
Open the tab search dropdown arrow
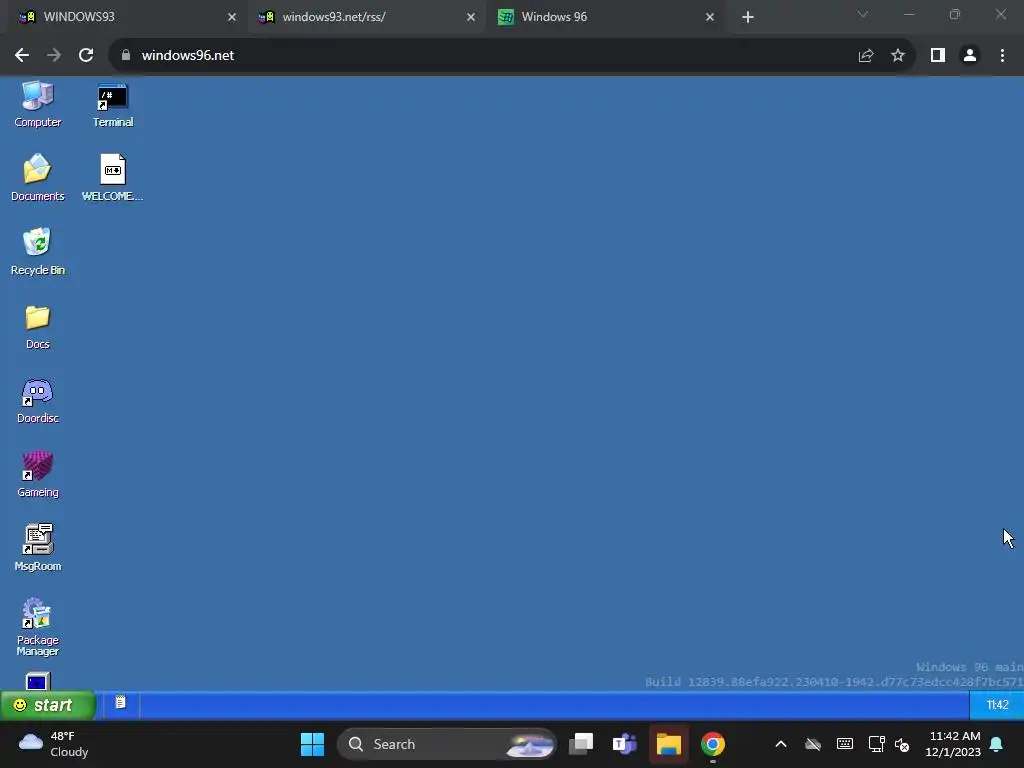[863, 14]
